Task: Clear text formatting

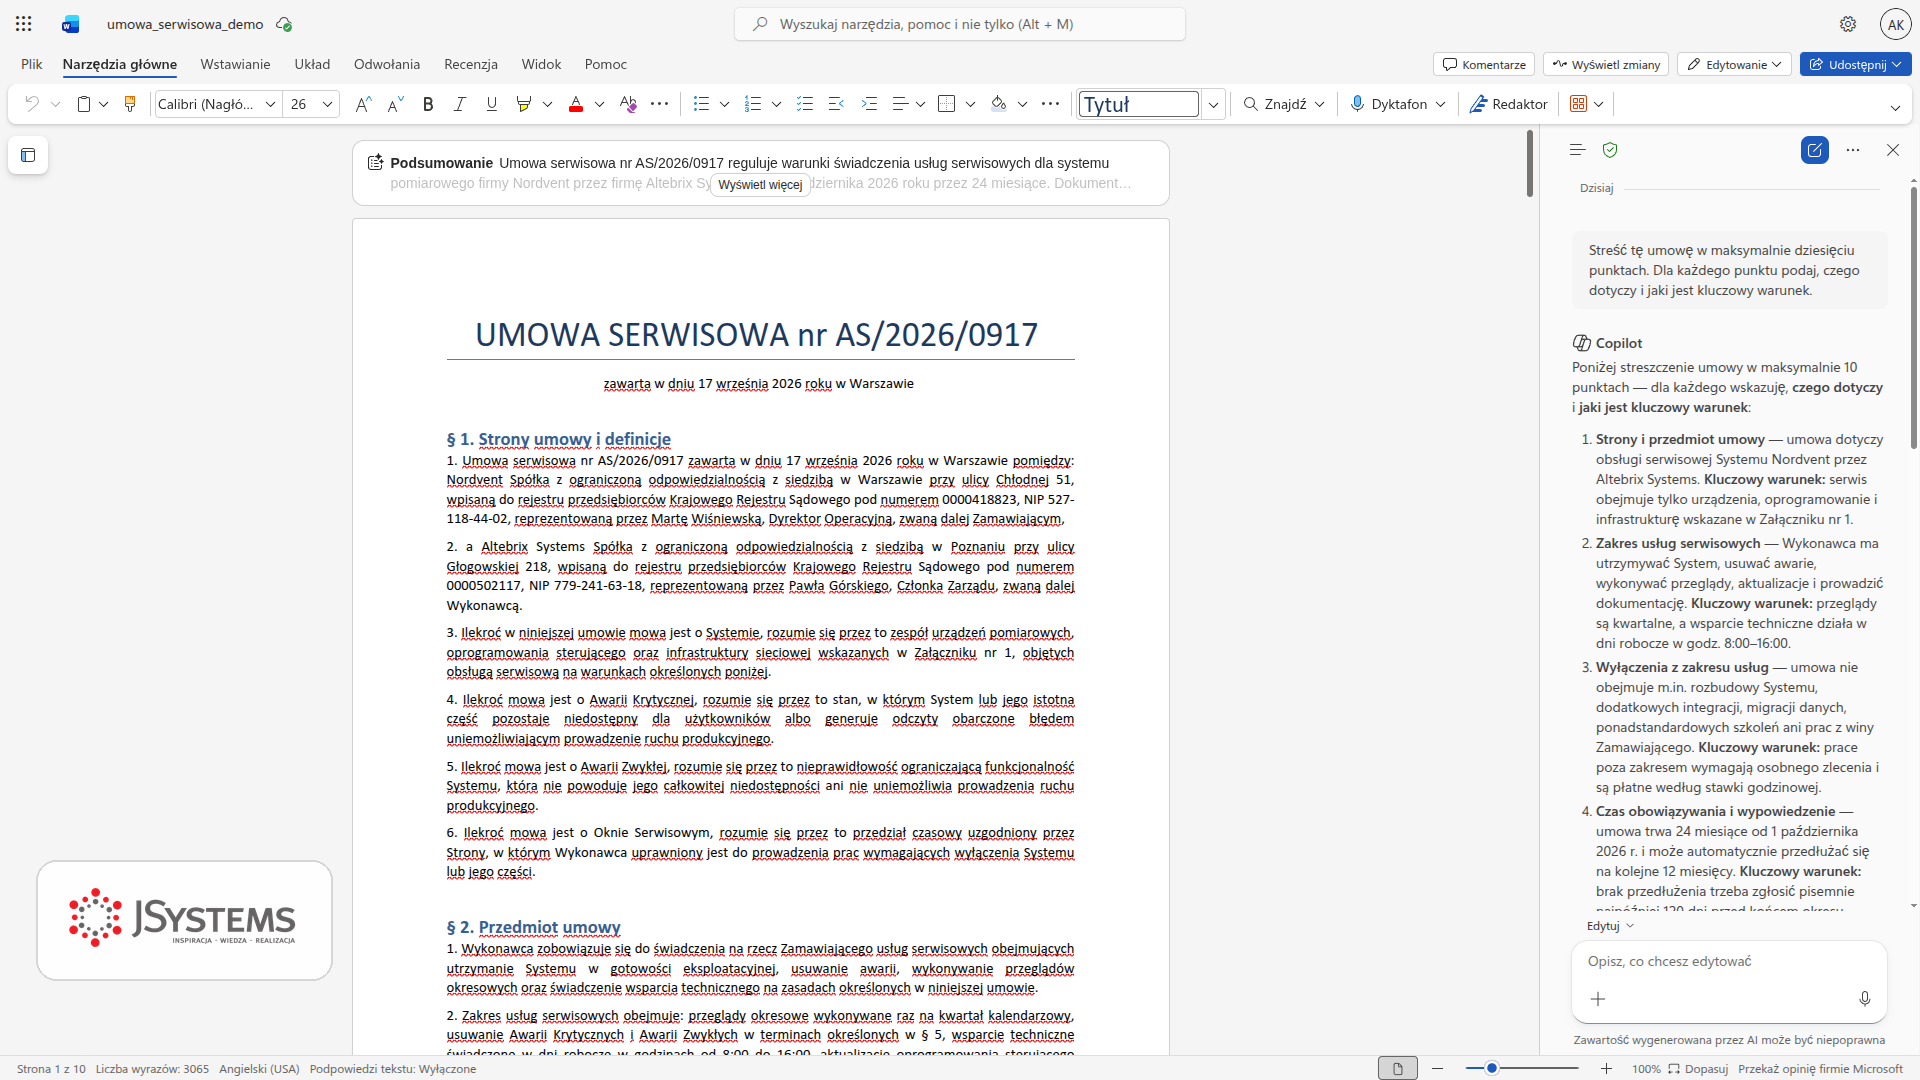Action: pyautogui.click(x=628, y=104)
